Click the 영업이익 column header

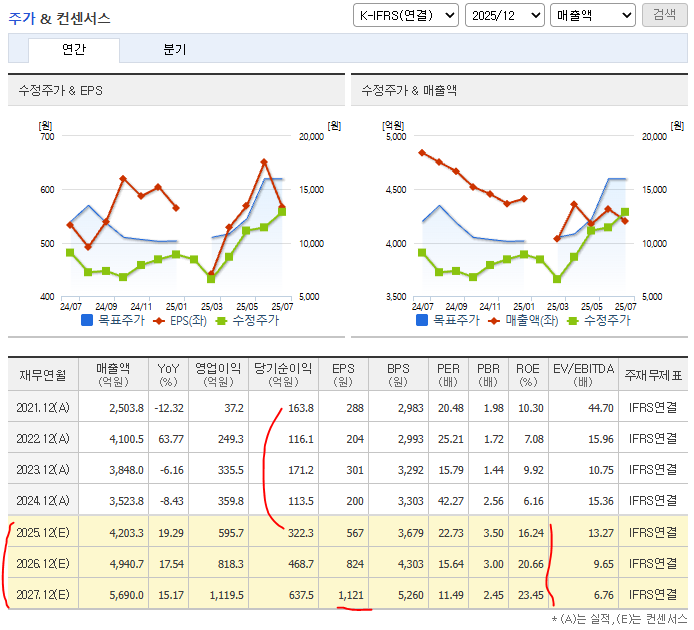(218, 375)
